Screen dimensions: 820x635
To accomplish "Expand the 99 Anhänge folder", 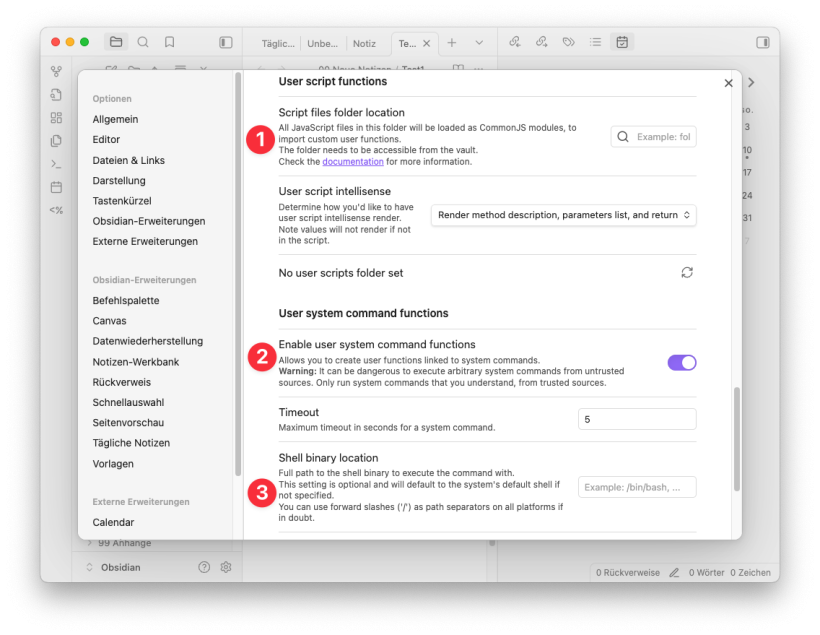I will 120,543.
